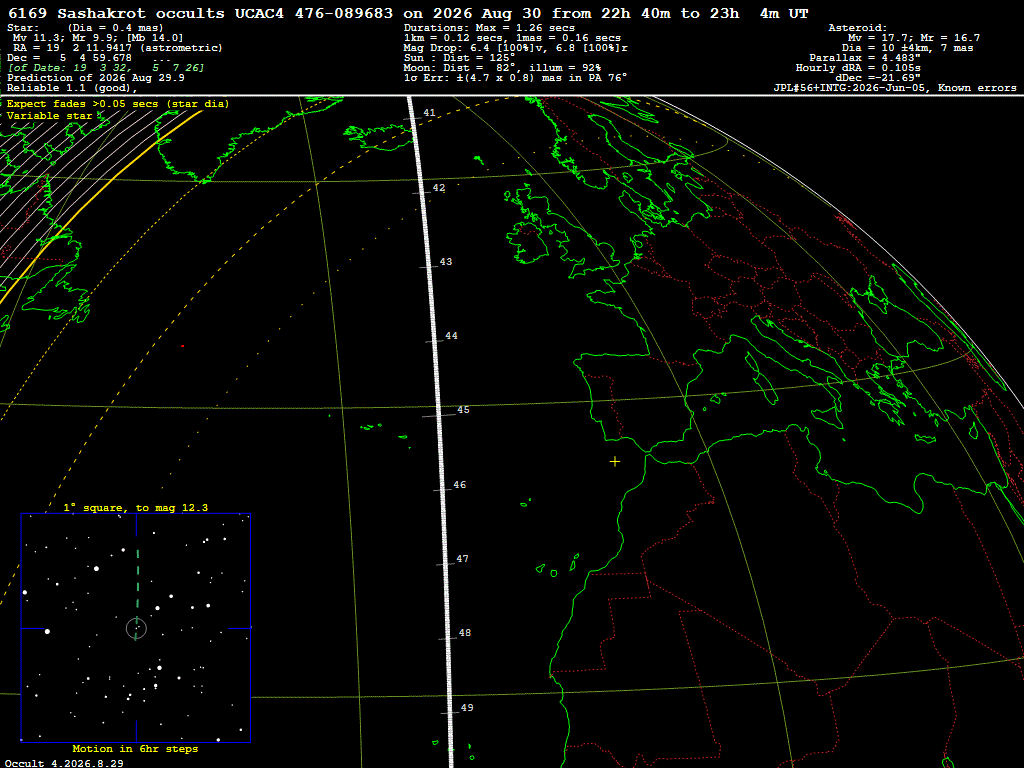The image size is (1024, 768).
Task: Click the star finder chart thumbnail
Action: point(136,628)
